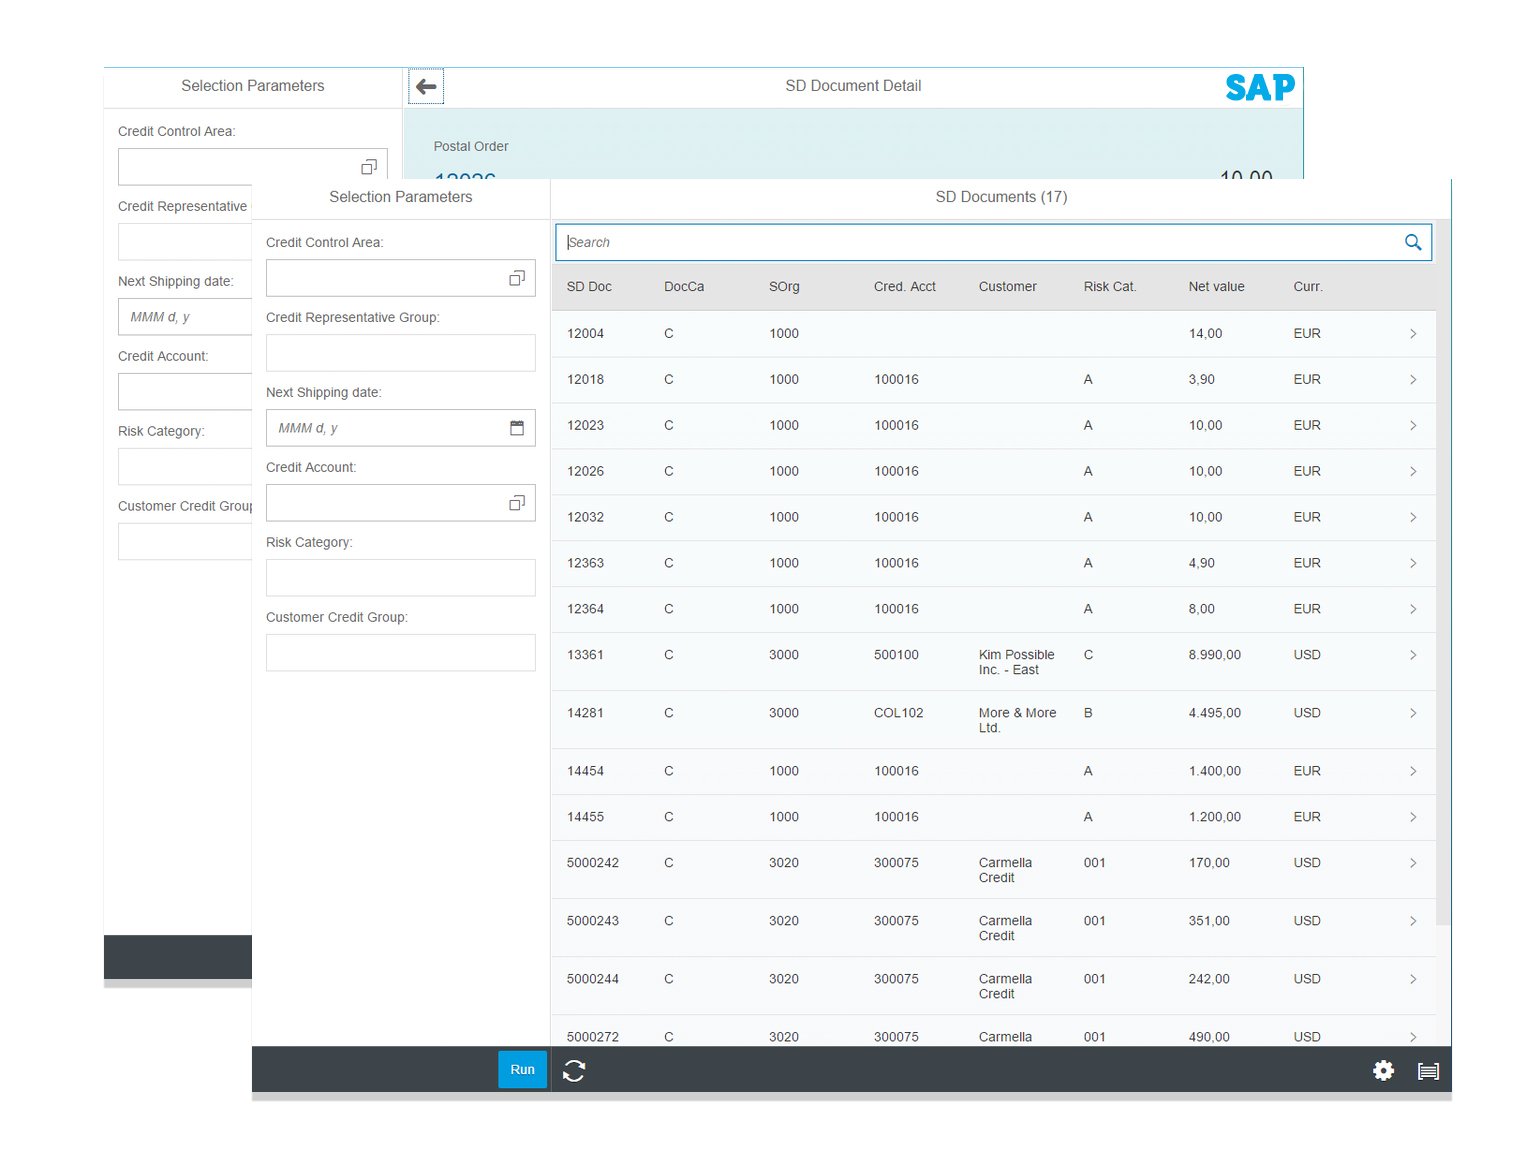Select SD document number 5000243

[592, 922]
